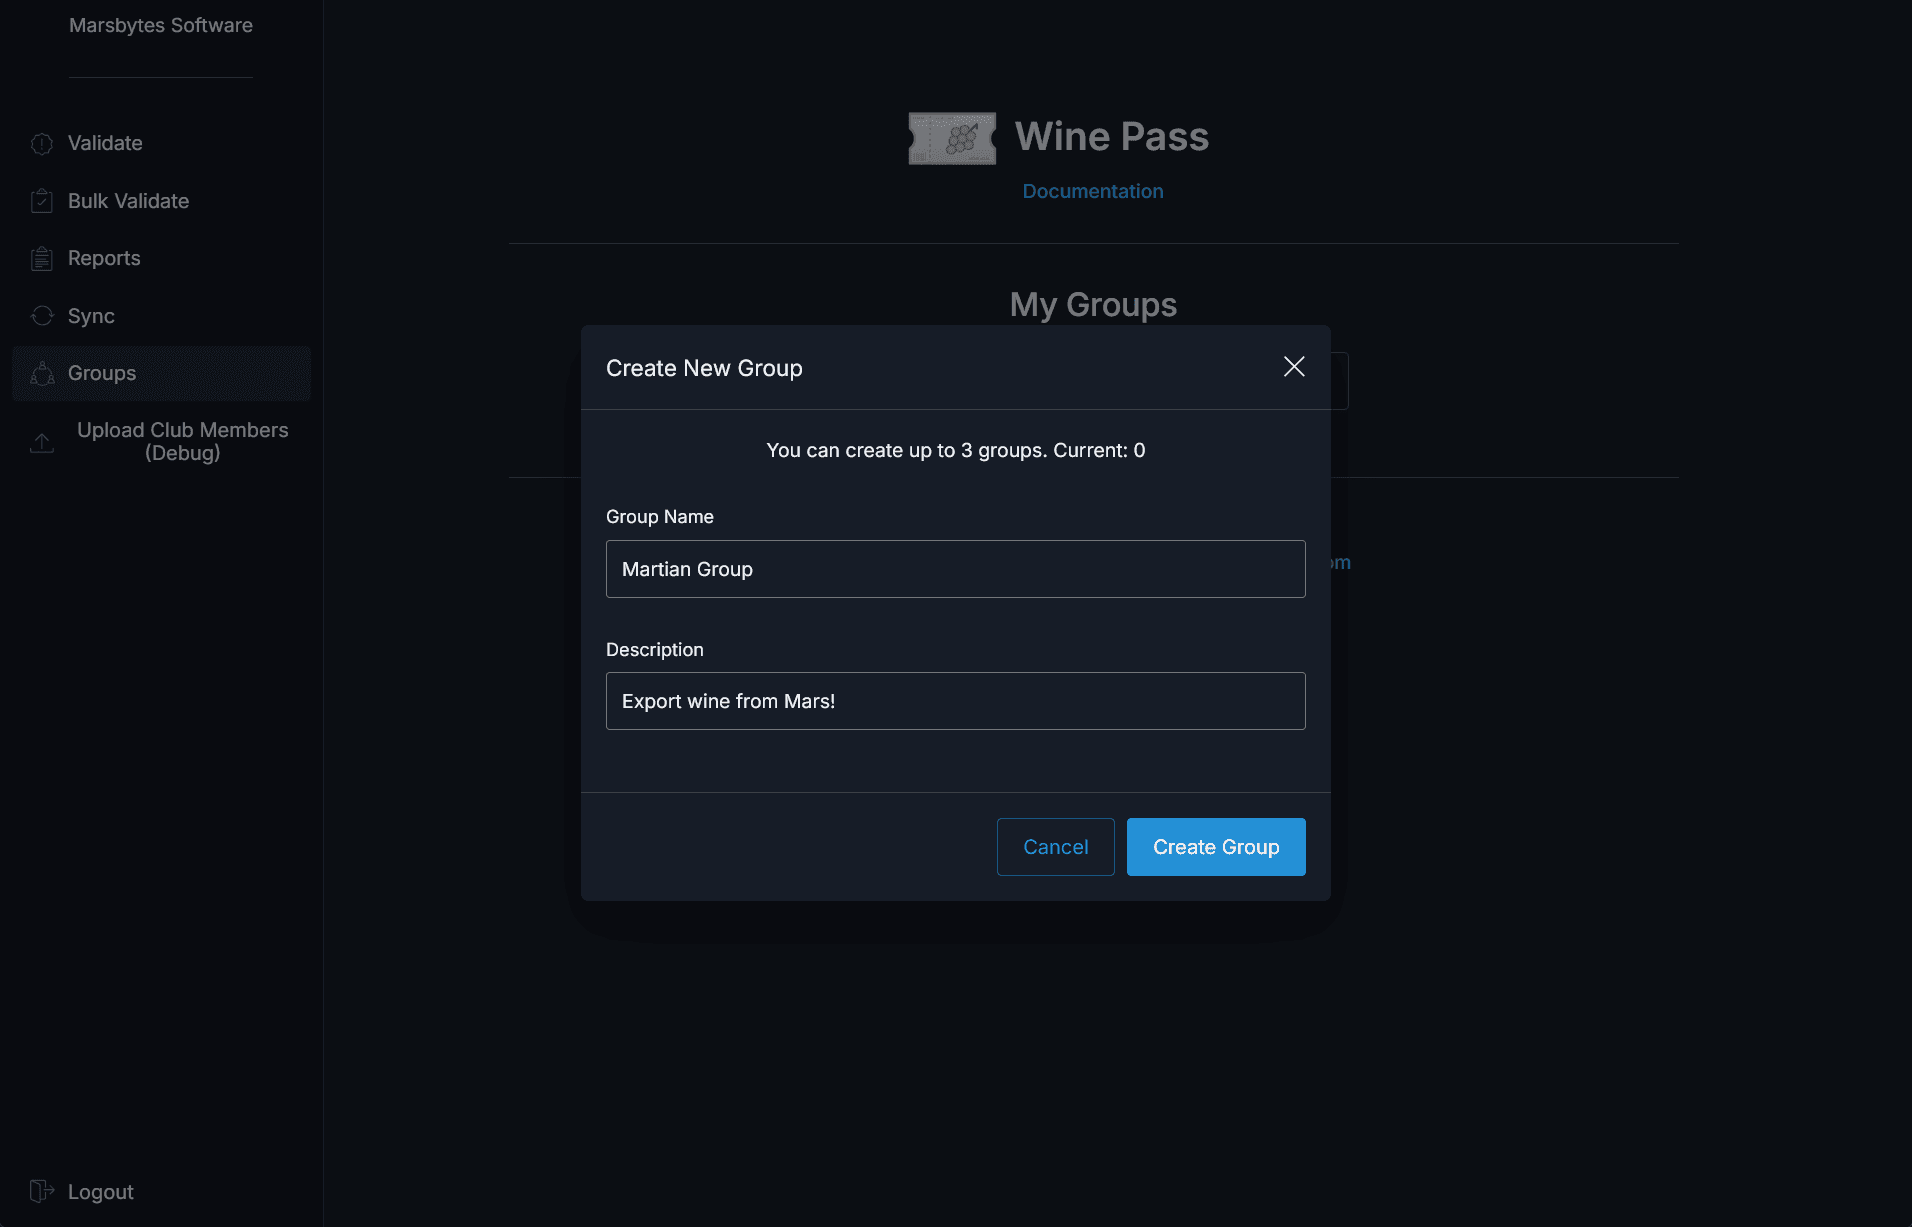1912x1227 pixels.
Task: Click the Bulk Validate clipboard icon
Action: click(42, 201)
